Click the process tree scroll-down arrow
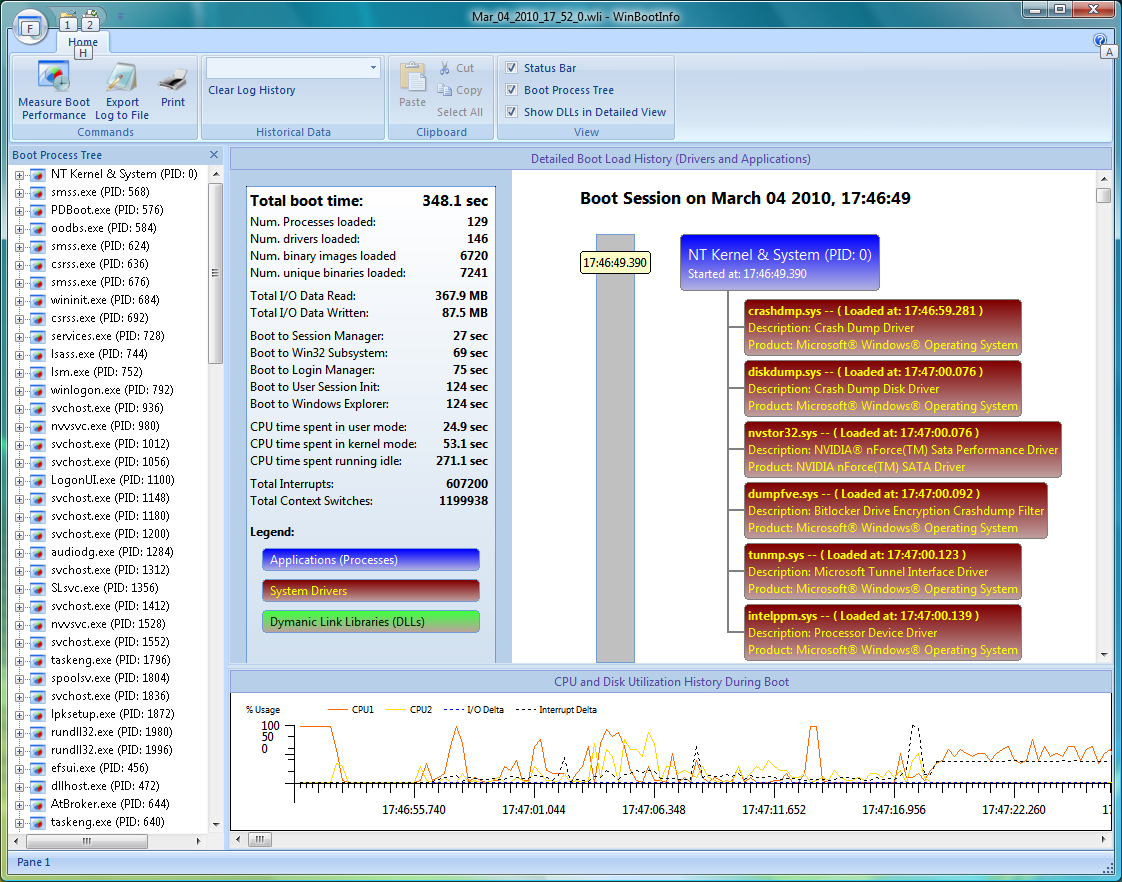The height and width of the screenshot is (882, 1122). tap(216, 824)
